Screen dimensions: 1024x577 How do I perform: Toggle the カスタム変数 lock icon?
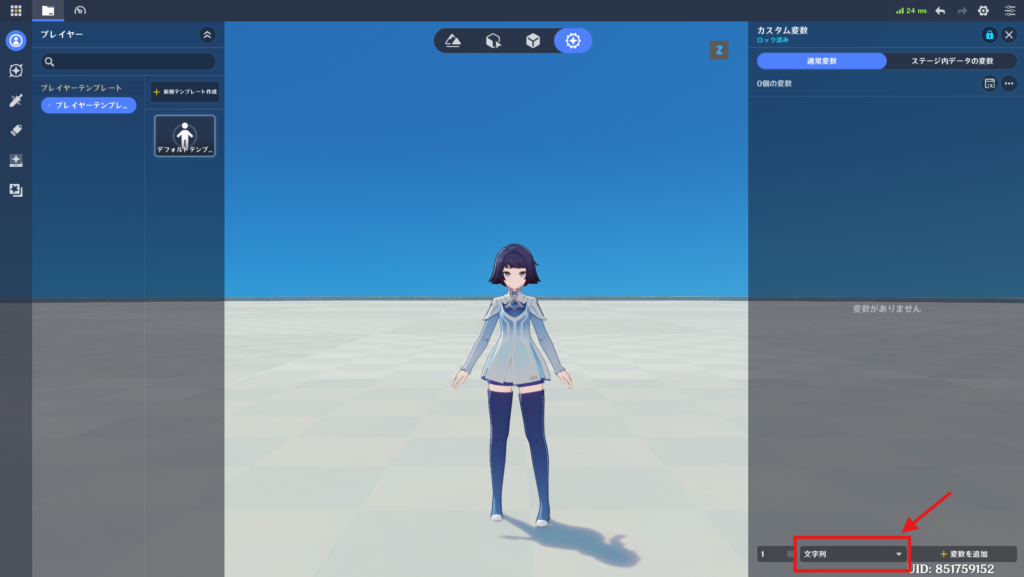[989, 35]
